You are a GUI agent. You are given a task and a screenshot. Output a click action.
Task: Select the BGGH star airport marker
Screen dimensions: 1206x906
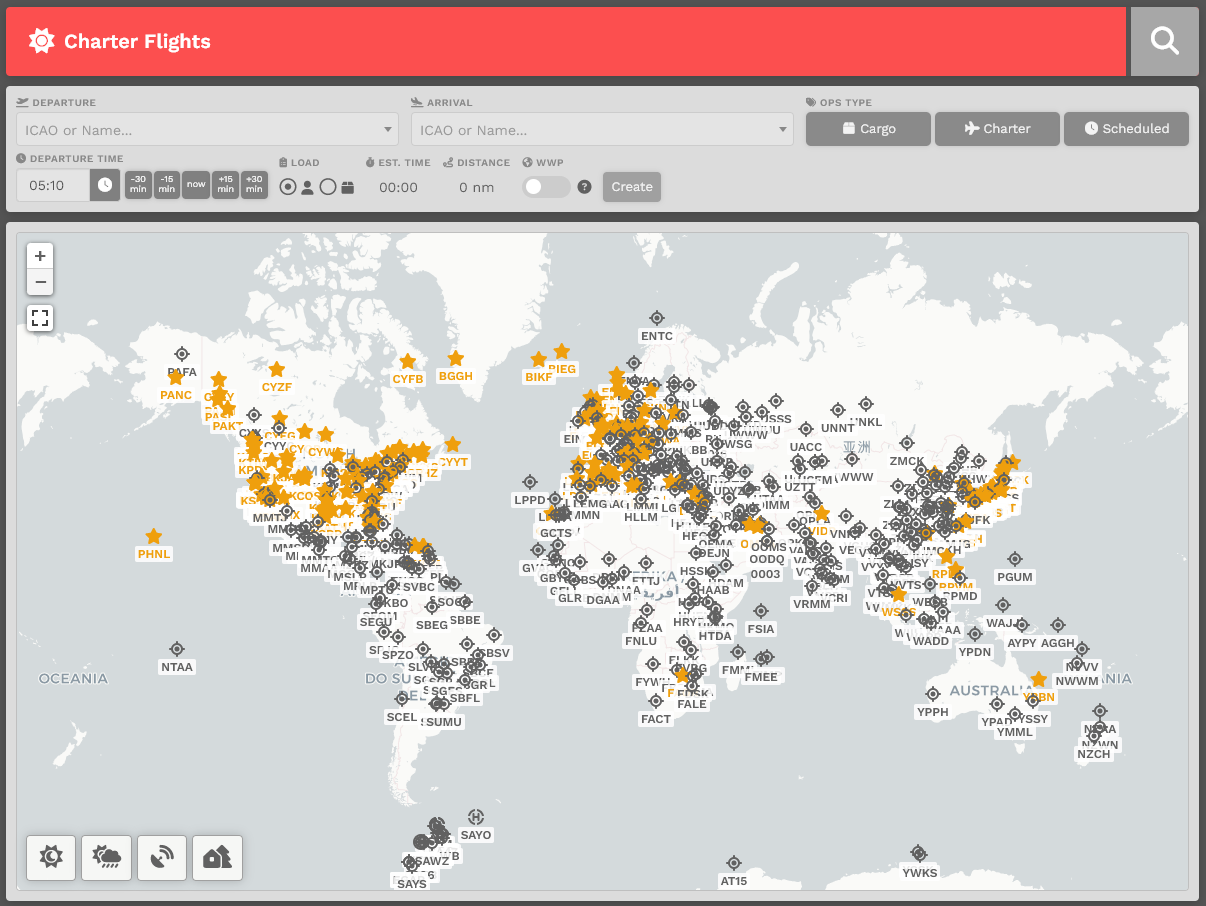tap(455, 358)
